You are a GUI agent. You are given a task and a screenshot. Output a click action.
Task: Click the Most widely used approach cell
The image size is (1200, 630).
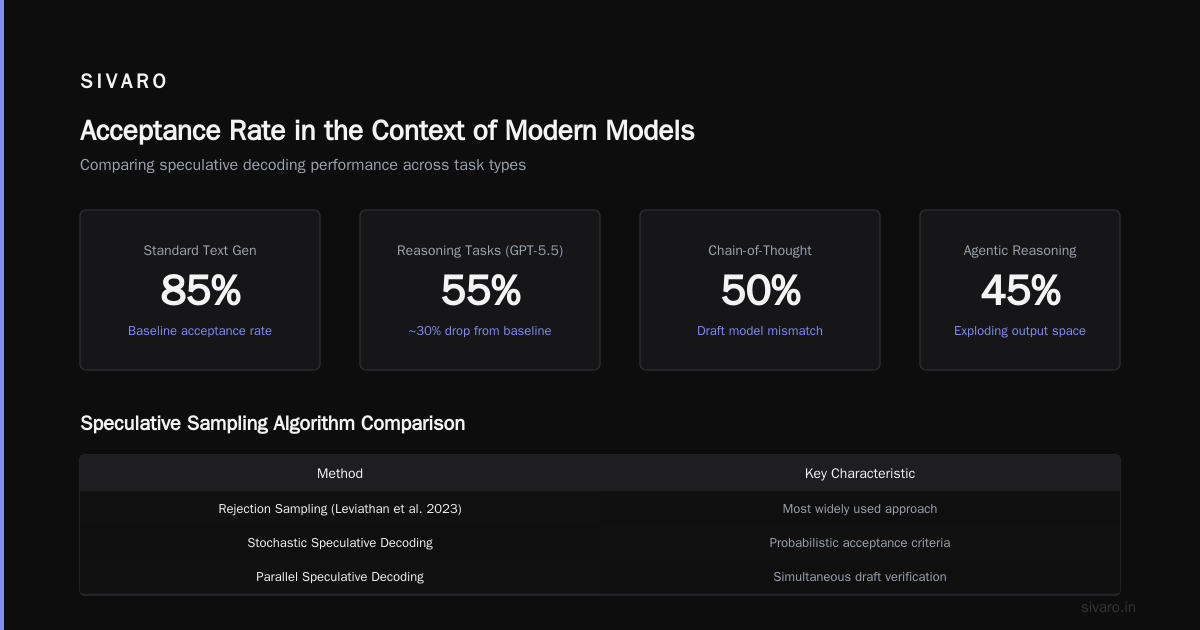pos(860,509)
